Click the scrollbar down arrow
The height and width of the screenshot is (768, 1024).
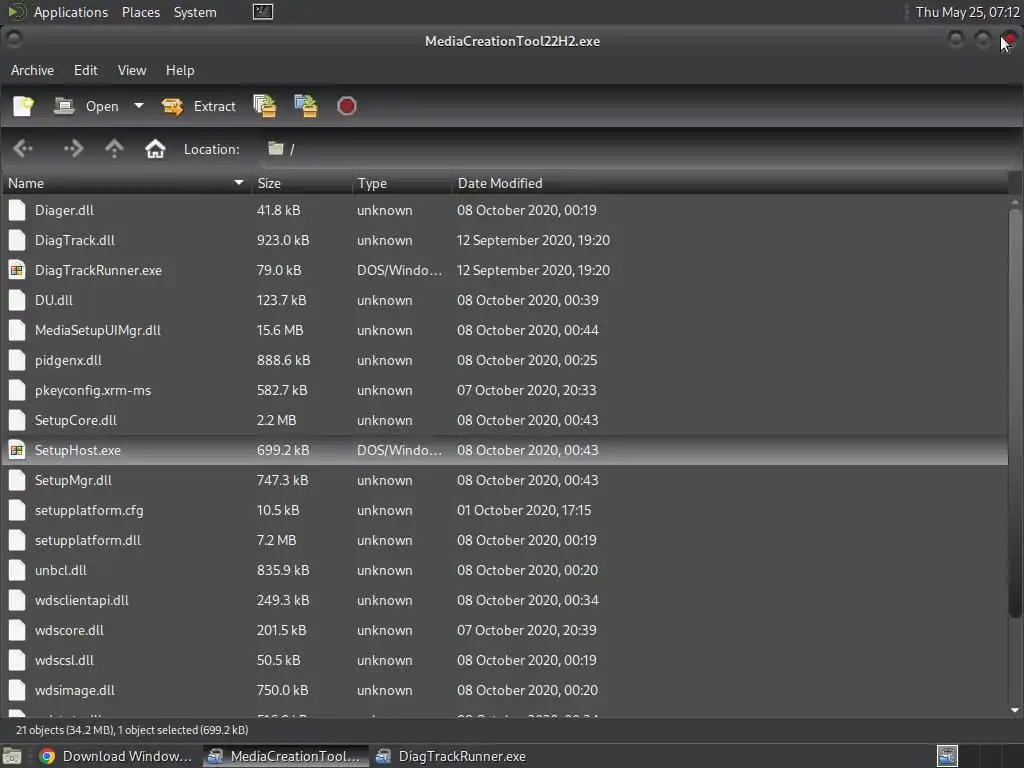1015,710
